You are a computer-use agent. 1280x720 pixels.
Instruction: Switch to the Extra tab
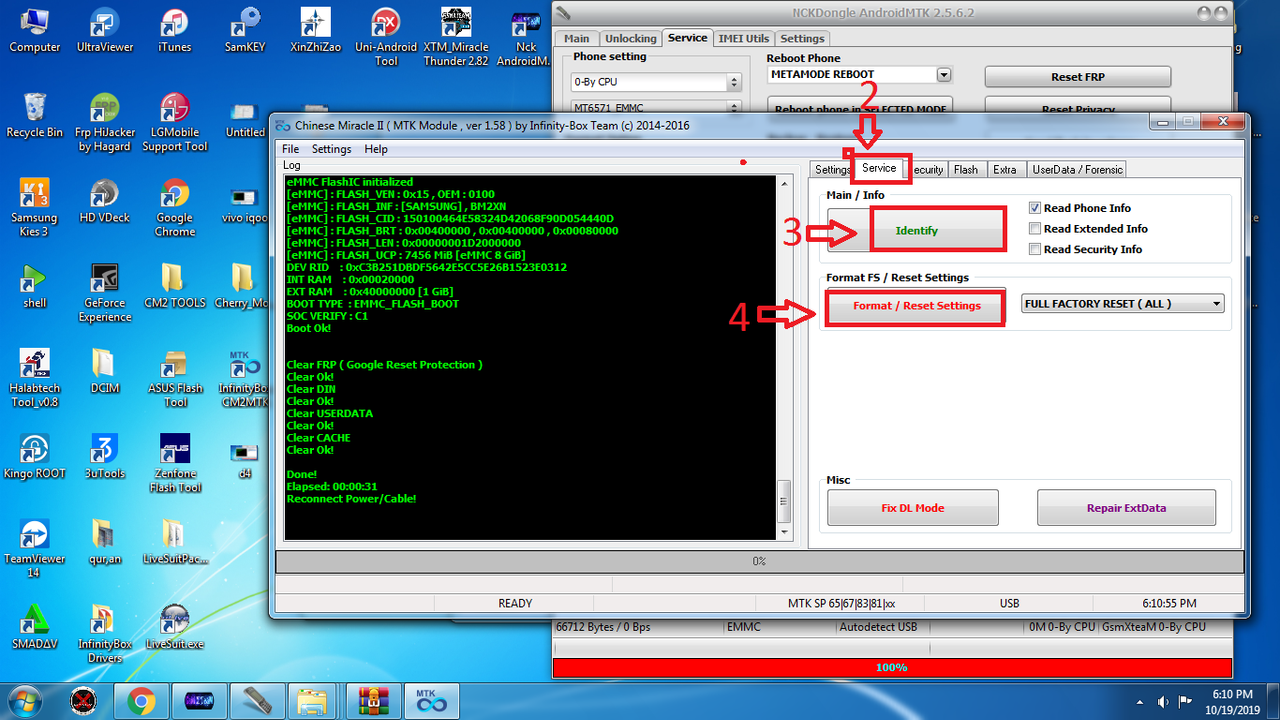[1005, 170]
